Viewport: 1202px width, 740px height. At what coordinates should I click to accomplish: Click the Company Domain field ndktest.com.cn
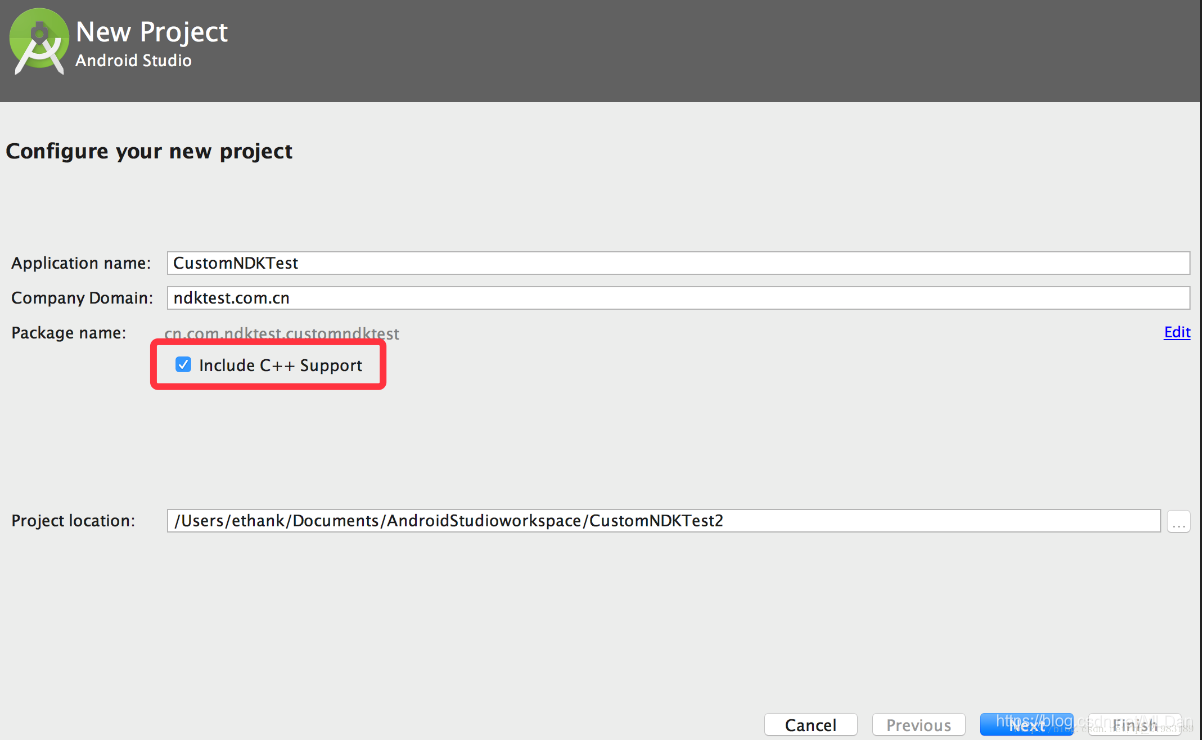[678, 298]
